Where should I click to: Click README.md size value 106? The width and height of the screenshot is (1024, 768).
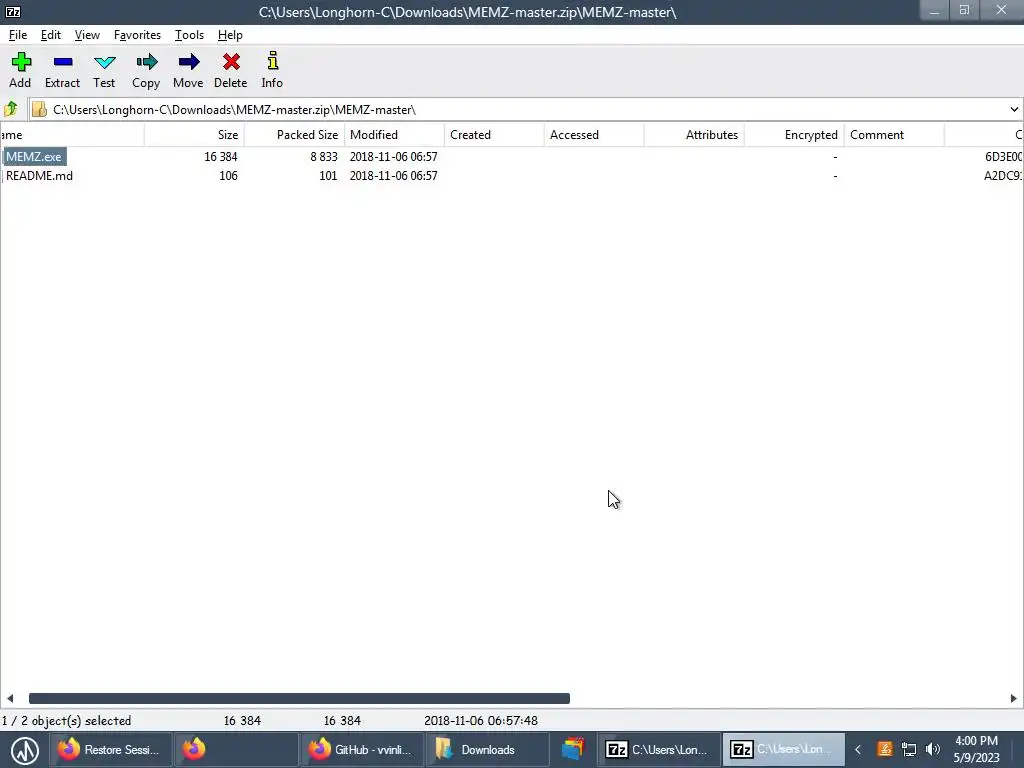[x=228, y=176]
